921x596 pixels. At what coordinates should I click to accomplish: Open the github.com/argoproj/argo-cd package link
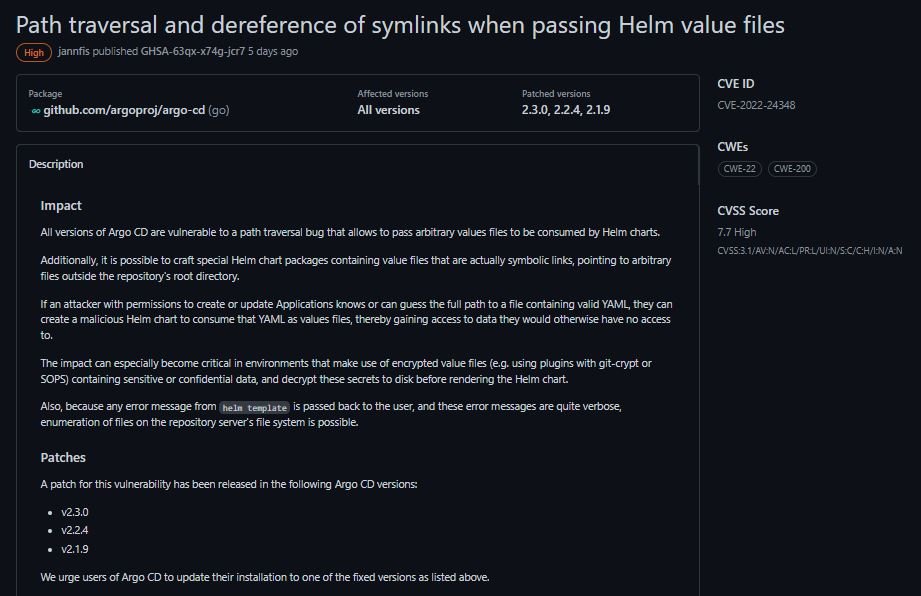click(x=124, y=110)
